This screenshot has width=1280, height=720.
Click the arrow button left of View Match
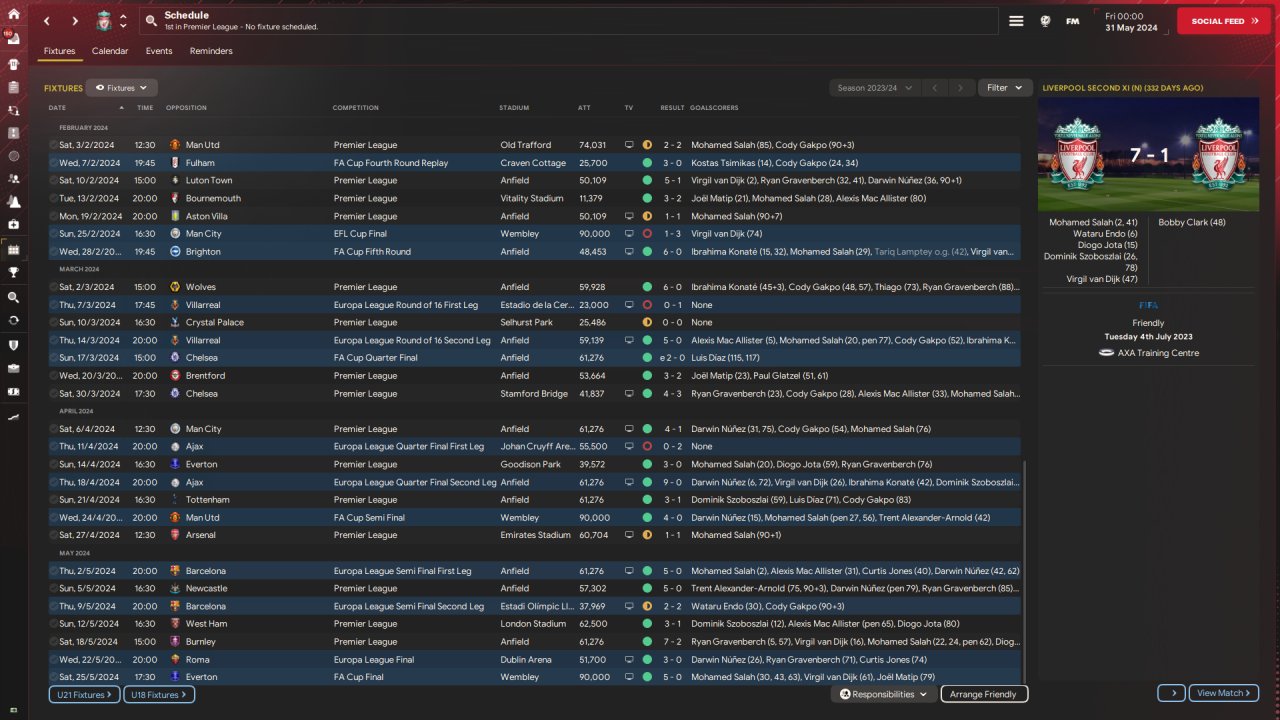[x=1171, y=693]
